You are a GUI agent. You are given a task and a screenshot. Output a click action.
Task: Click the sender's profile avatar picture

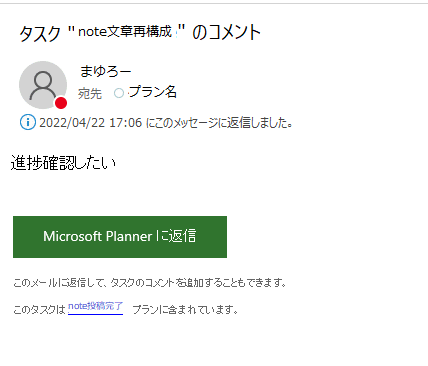[x=43, y=85]
